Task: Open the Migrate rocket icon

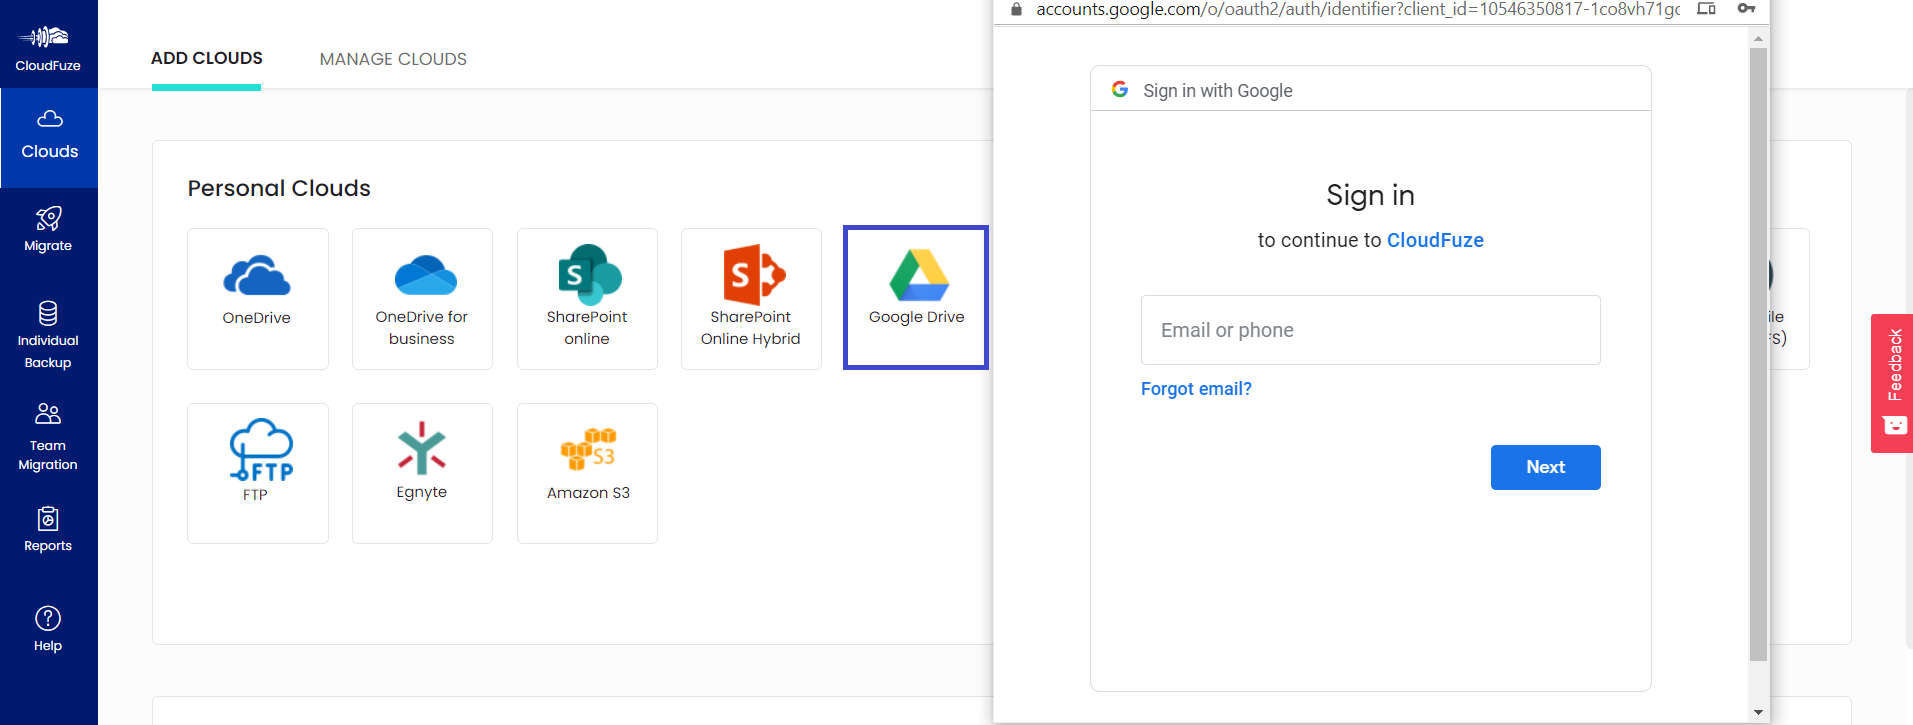Action: (x=48, y=218)
